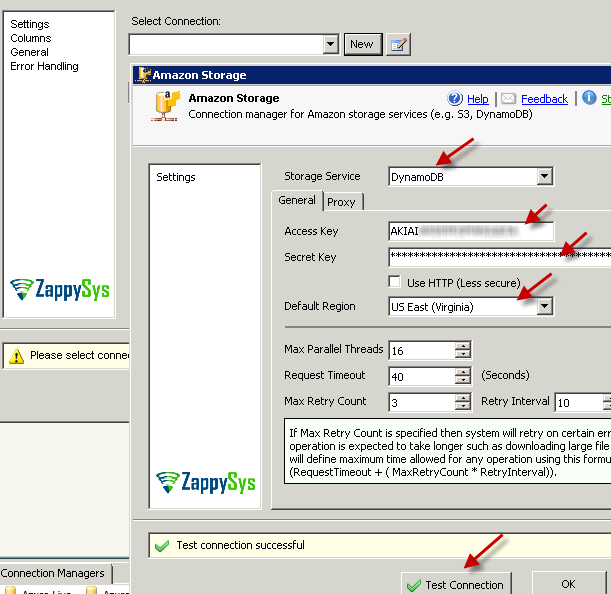
Task: Expand the Storage Service dropdown
Action: point(544,177)
